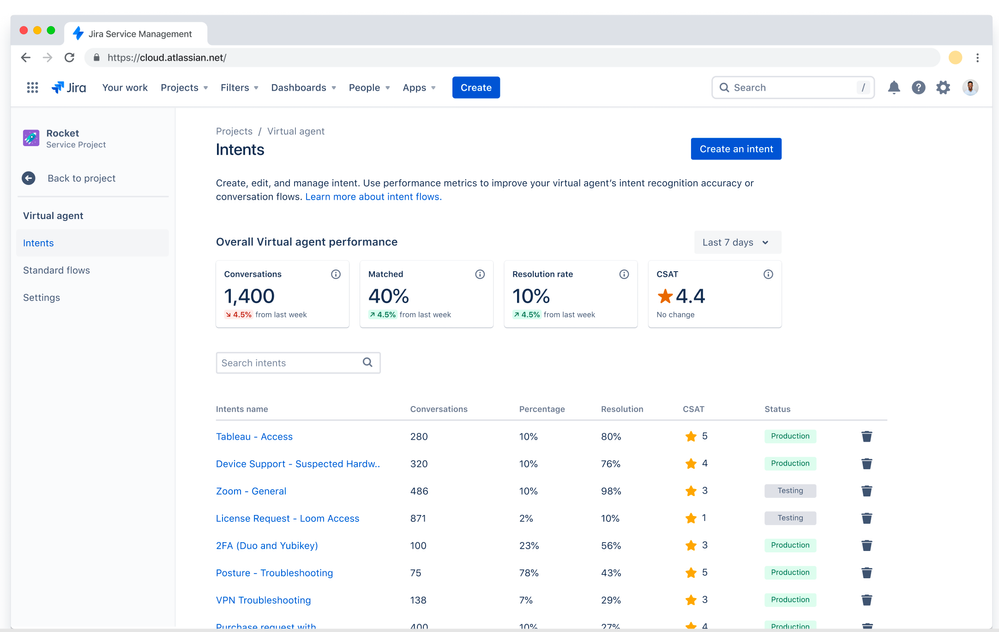Open the user profile avatar
The width and height of the screenshot is (999, 632).
(x=970, y=88)
